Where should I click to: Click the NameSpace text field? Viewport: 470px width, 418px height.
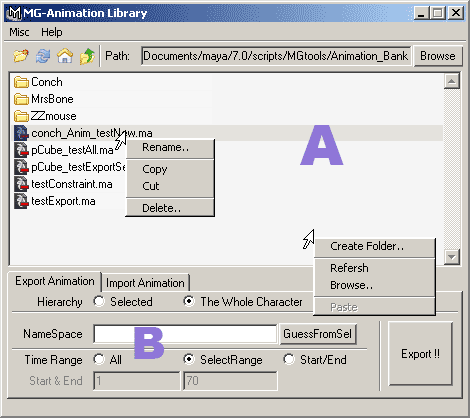[x=185, y=334]
